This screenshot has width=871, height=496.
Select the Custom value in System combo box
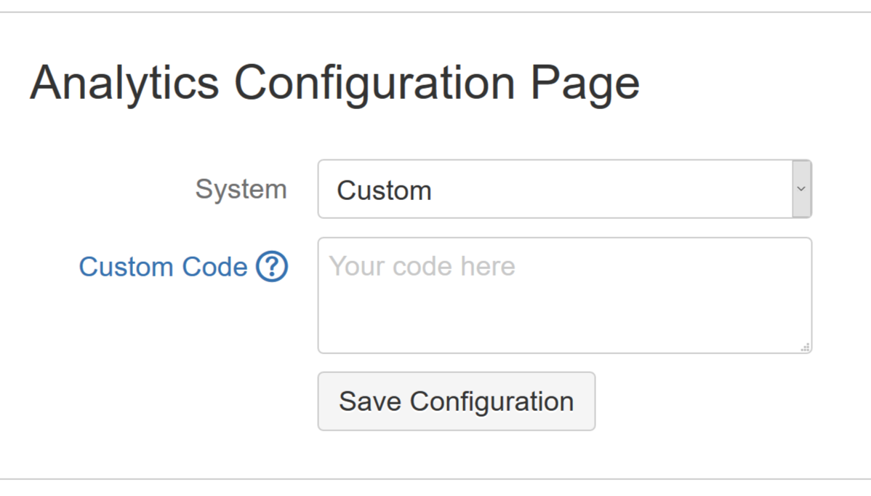tap(384, 190)
